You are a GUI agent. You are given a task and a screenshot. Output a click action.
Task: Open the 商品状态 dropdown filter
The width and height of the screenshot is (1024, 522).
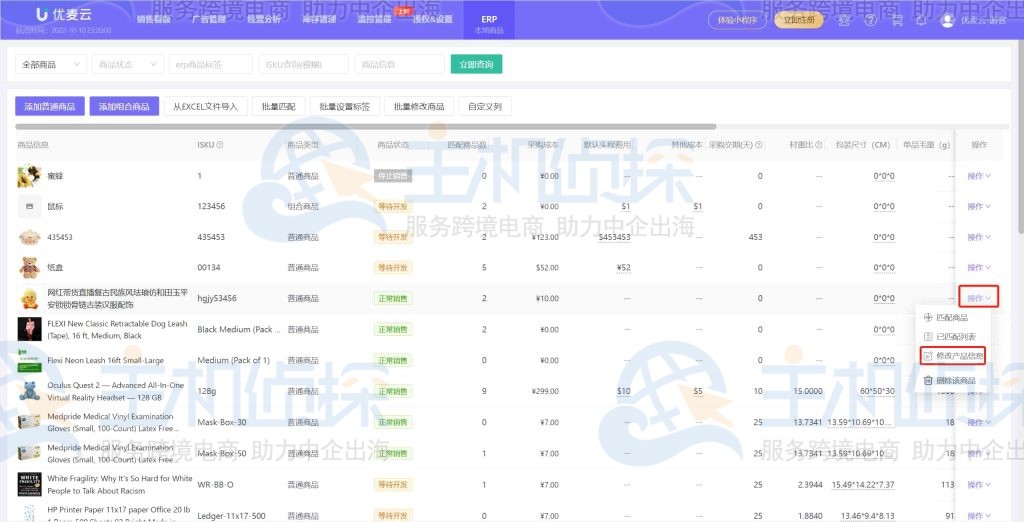tap(127, 64)
